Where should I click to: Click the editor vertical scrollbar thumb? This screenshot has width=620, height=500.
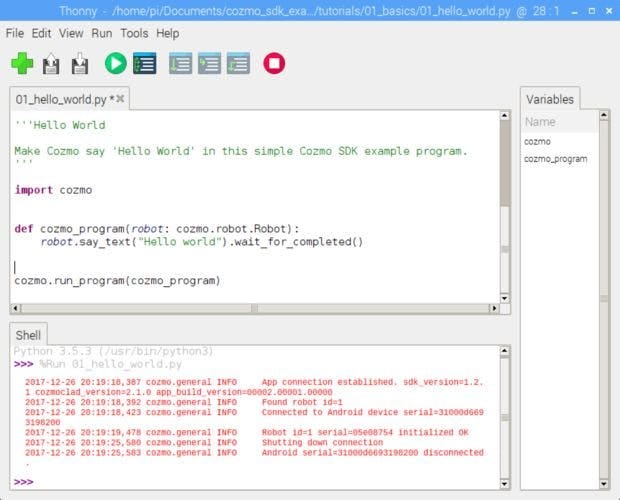coord(505,163)
